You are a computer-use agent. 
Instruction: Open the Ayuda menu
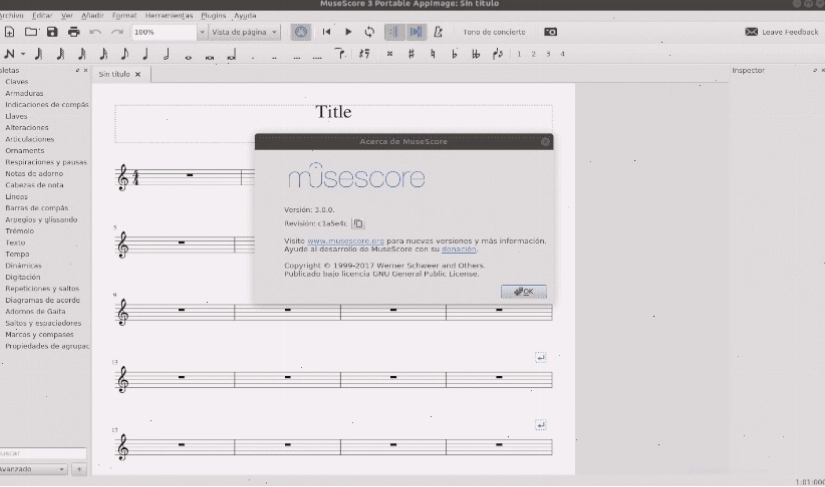point(245,16)
